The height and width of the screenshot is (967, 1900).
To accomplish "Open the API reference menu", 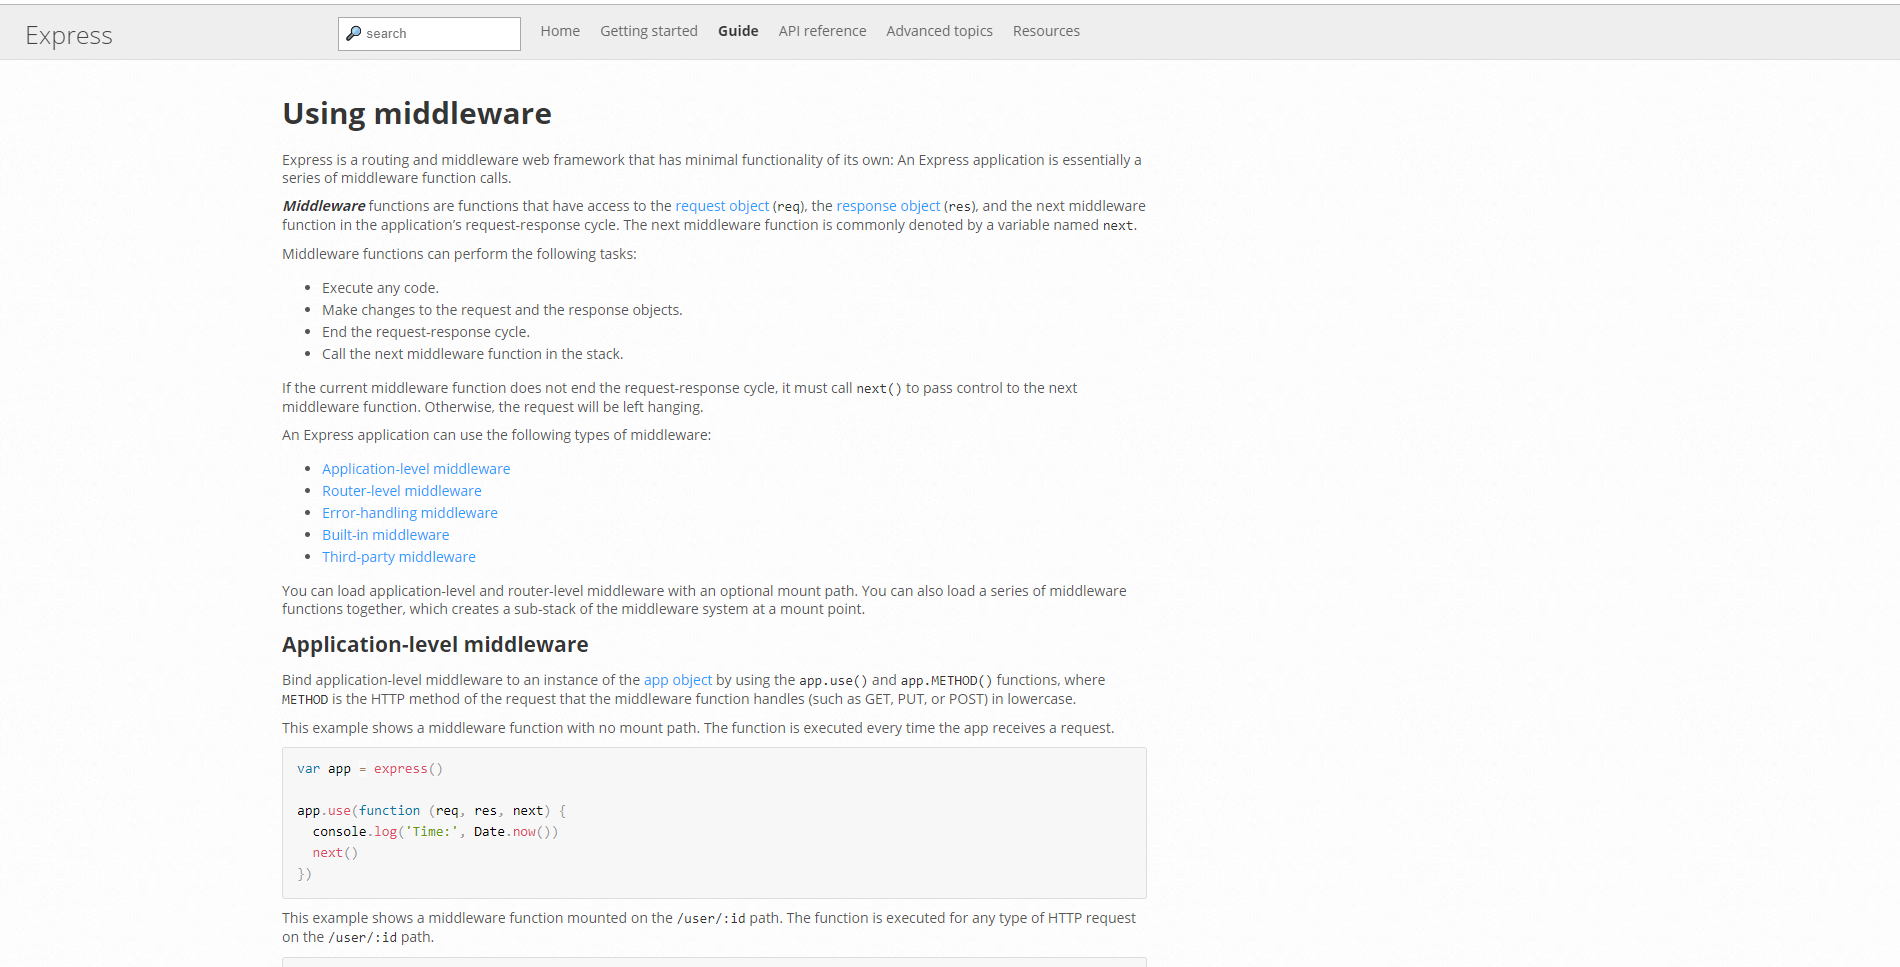I will [822, 31].
